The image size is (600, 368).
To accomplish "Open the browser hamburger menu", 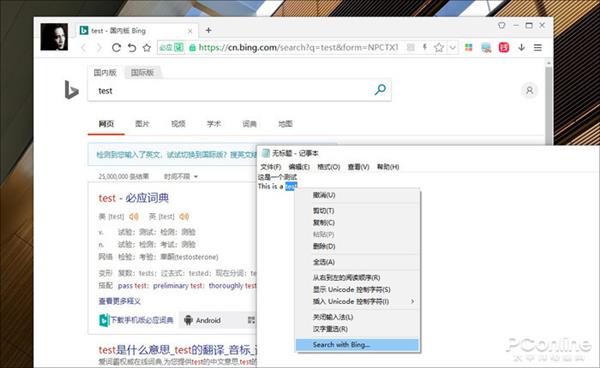I will pyautogui.click(x=538, y=47).
